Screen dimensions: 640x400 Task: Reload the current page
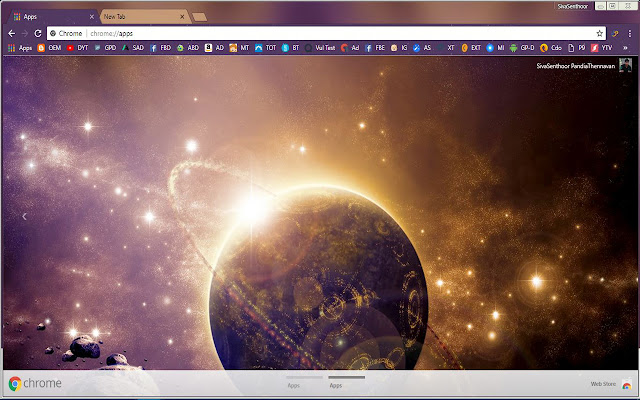pyautogui.click(x=38, y=33)
